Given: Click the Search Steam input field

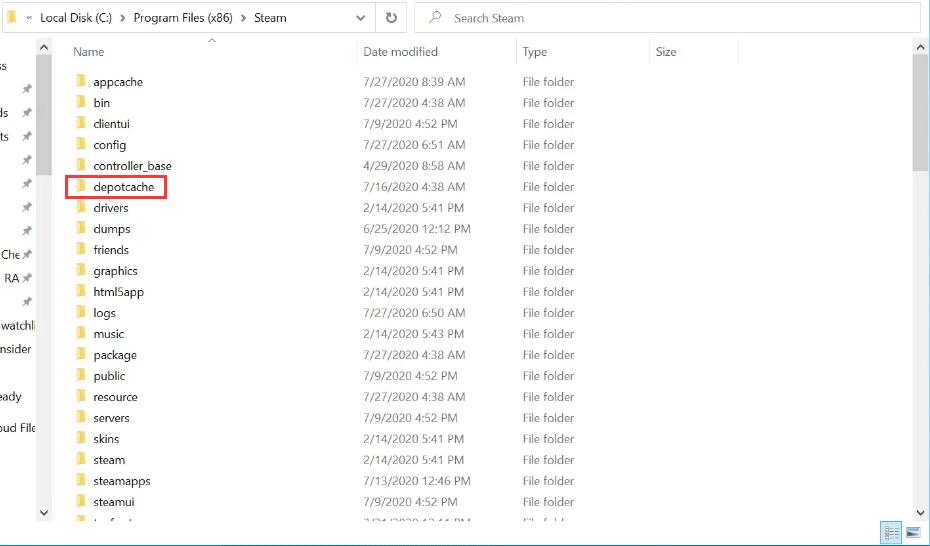Looking at the screenshot, I should click(667, 18).
